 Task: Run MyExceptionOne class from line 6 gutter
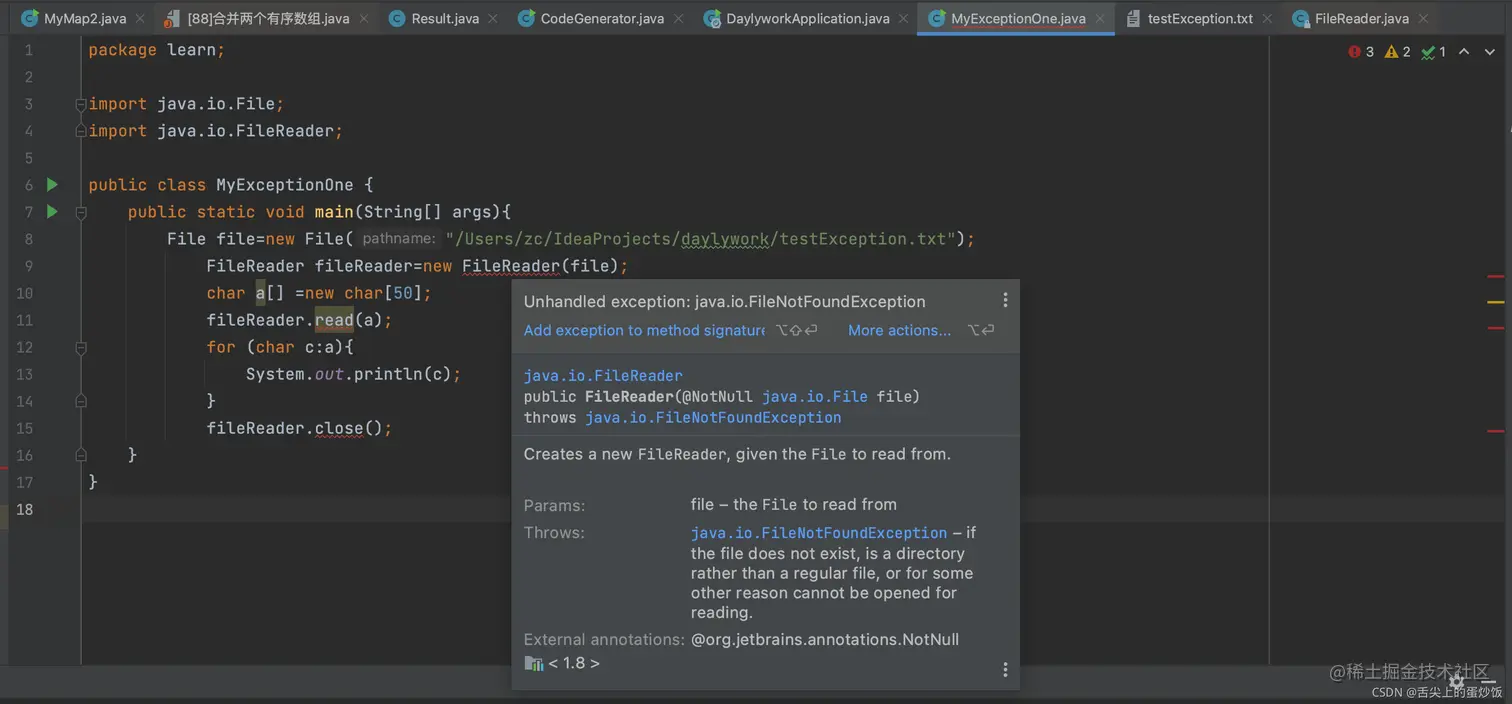[53, 185]
